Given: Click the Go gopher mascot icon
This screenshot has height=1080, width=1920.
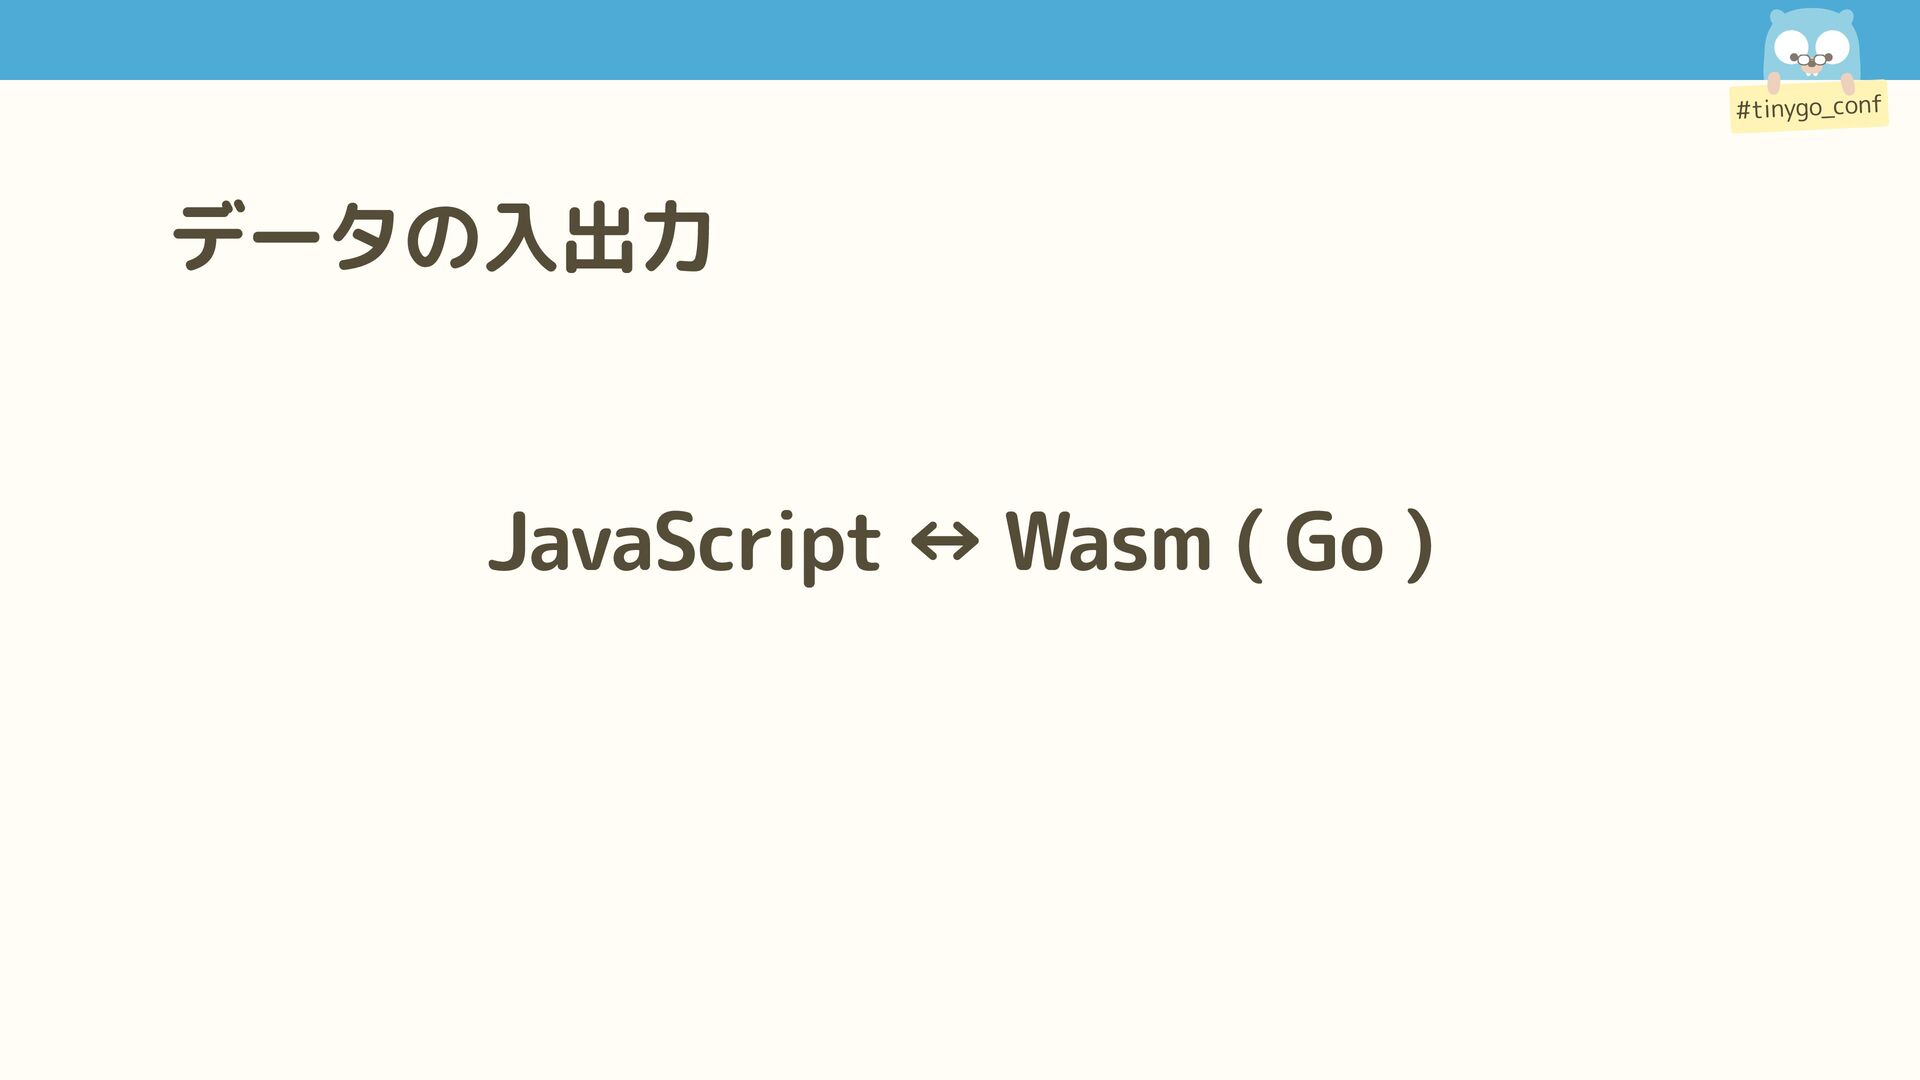Looking at the screenshot, I should pyautogui.click(x=1811, y=50).
